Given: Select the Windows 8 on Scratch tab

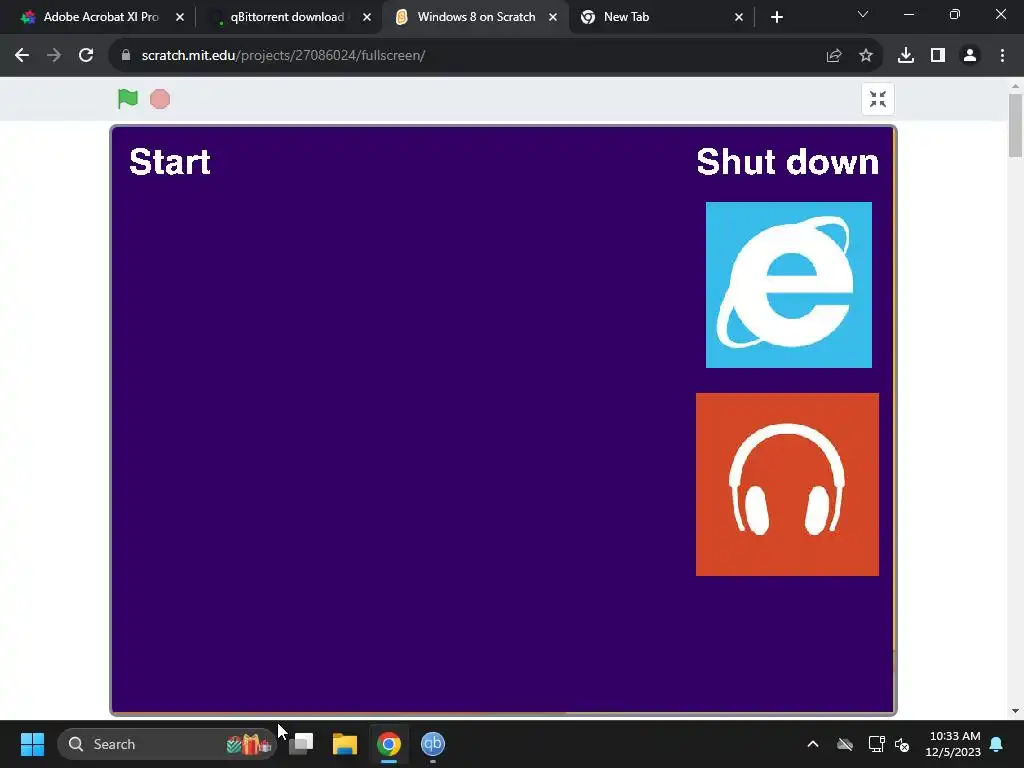Looking at the screenshot, I should tap(476, 17).
